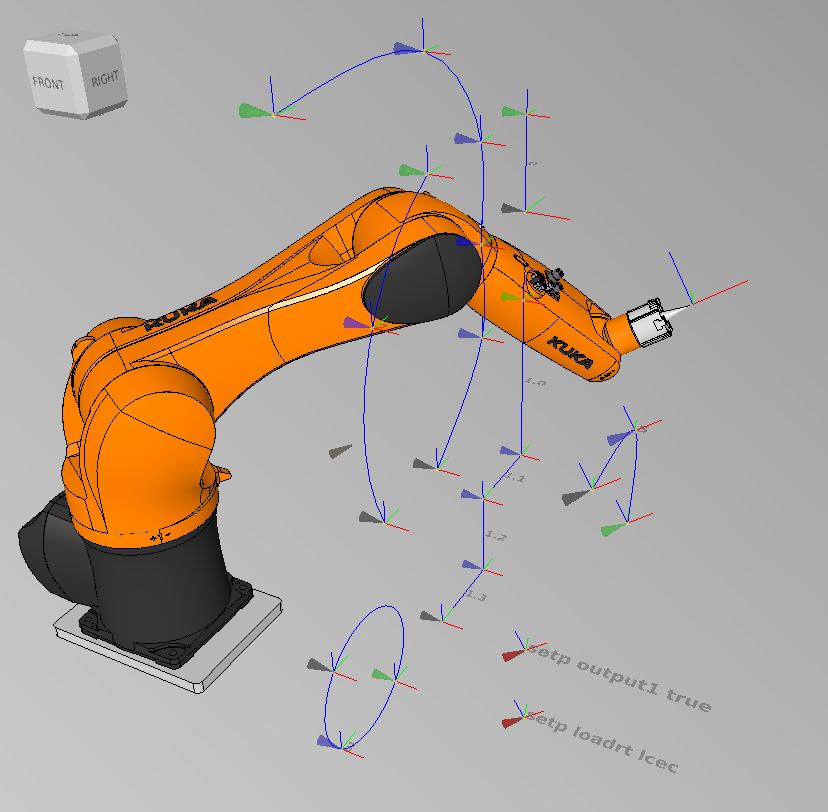Select the 'setp output1 true' waypoint label

coord(619,676)
